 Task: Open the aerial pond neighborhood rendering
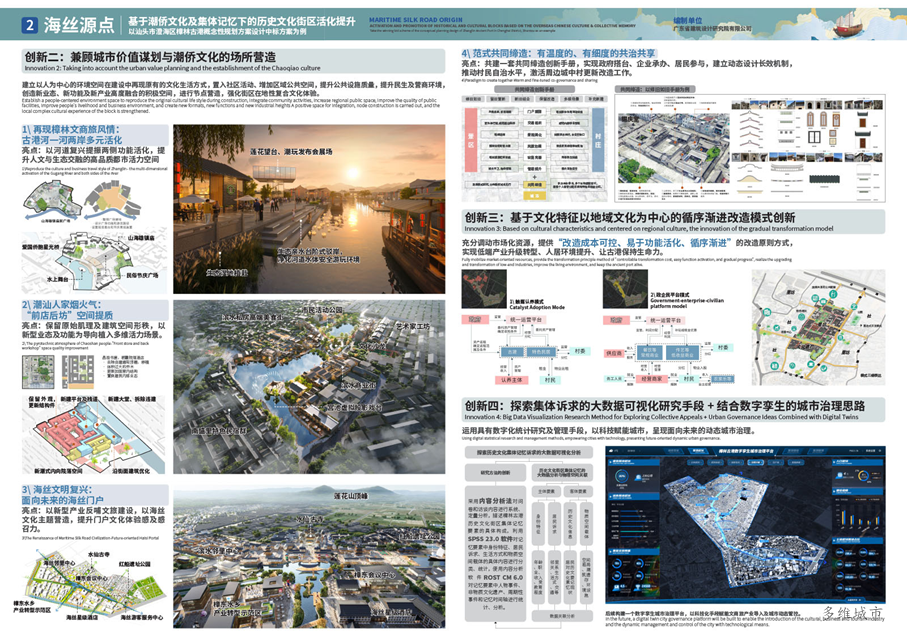(x=309, y=386)
